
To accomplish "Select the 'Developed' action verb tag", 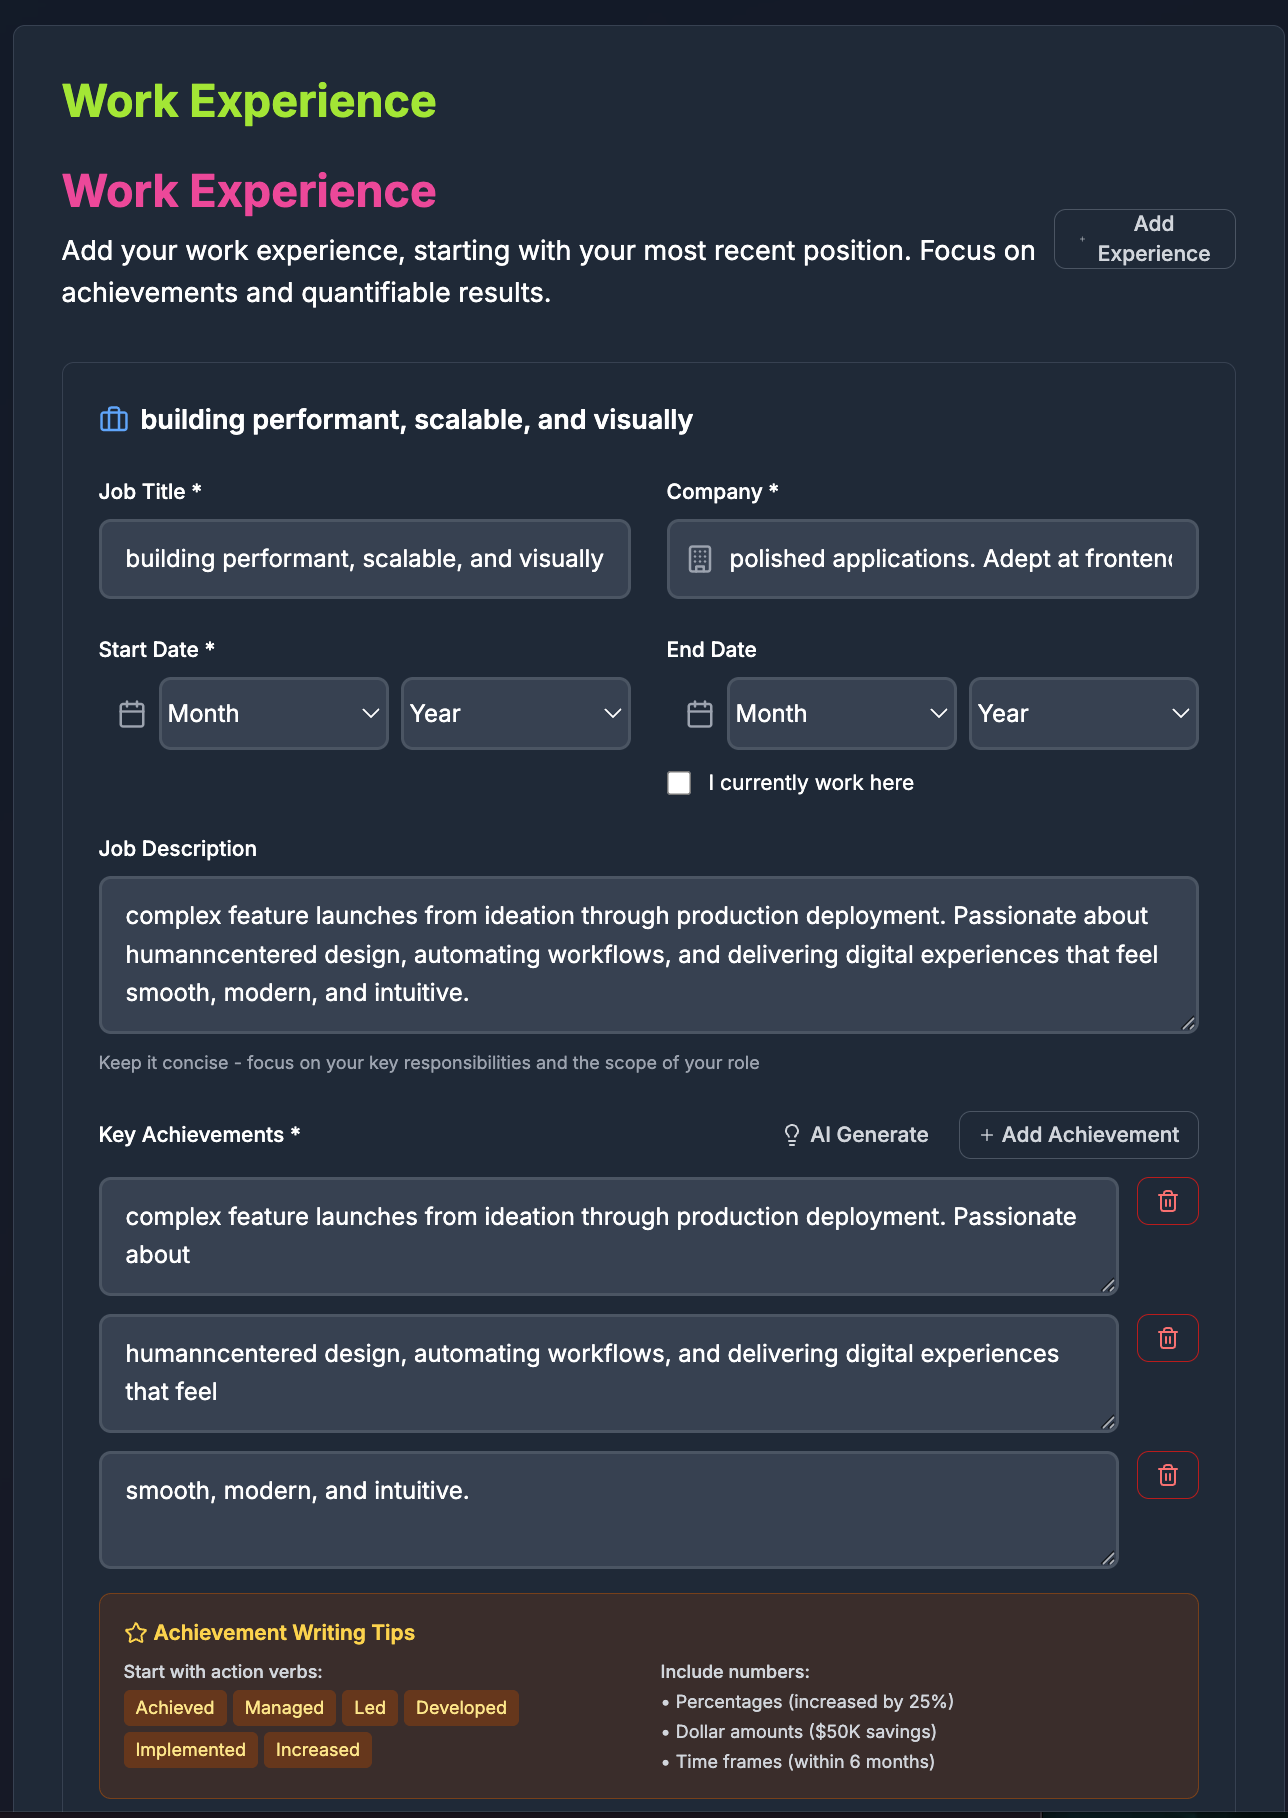I will click(461, 1707).
